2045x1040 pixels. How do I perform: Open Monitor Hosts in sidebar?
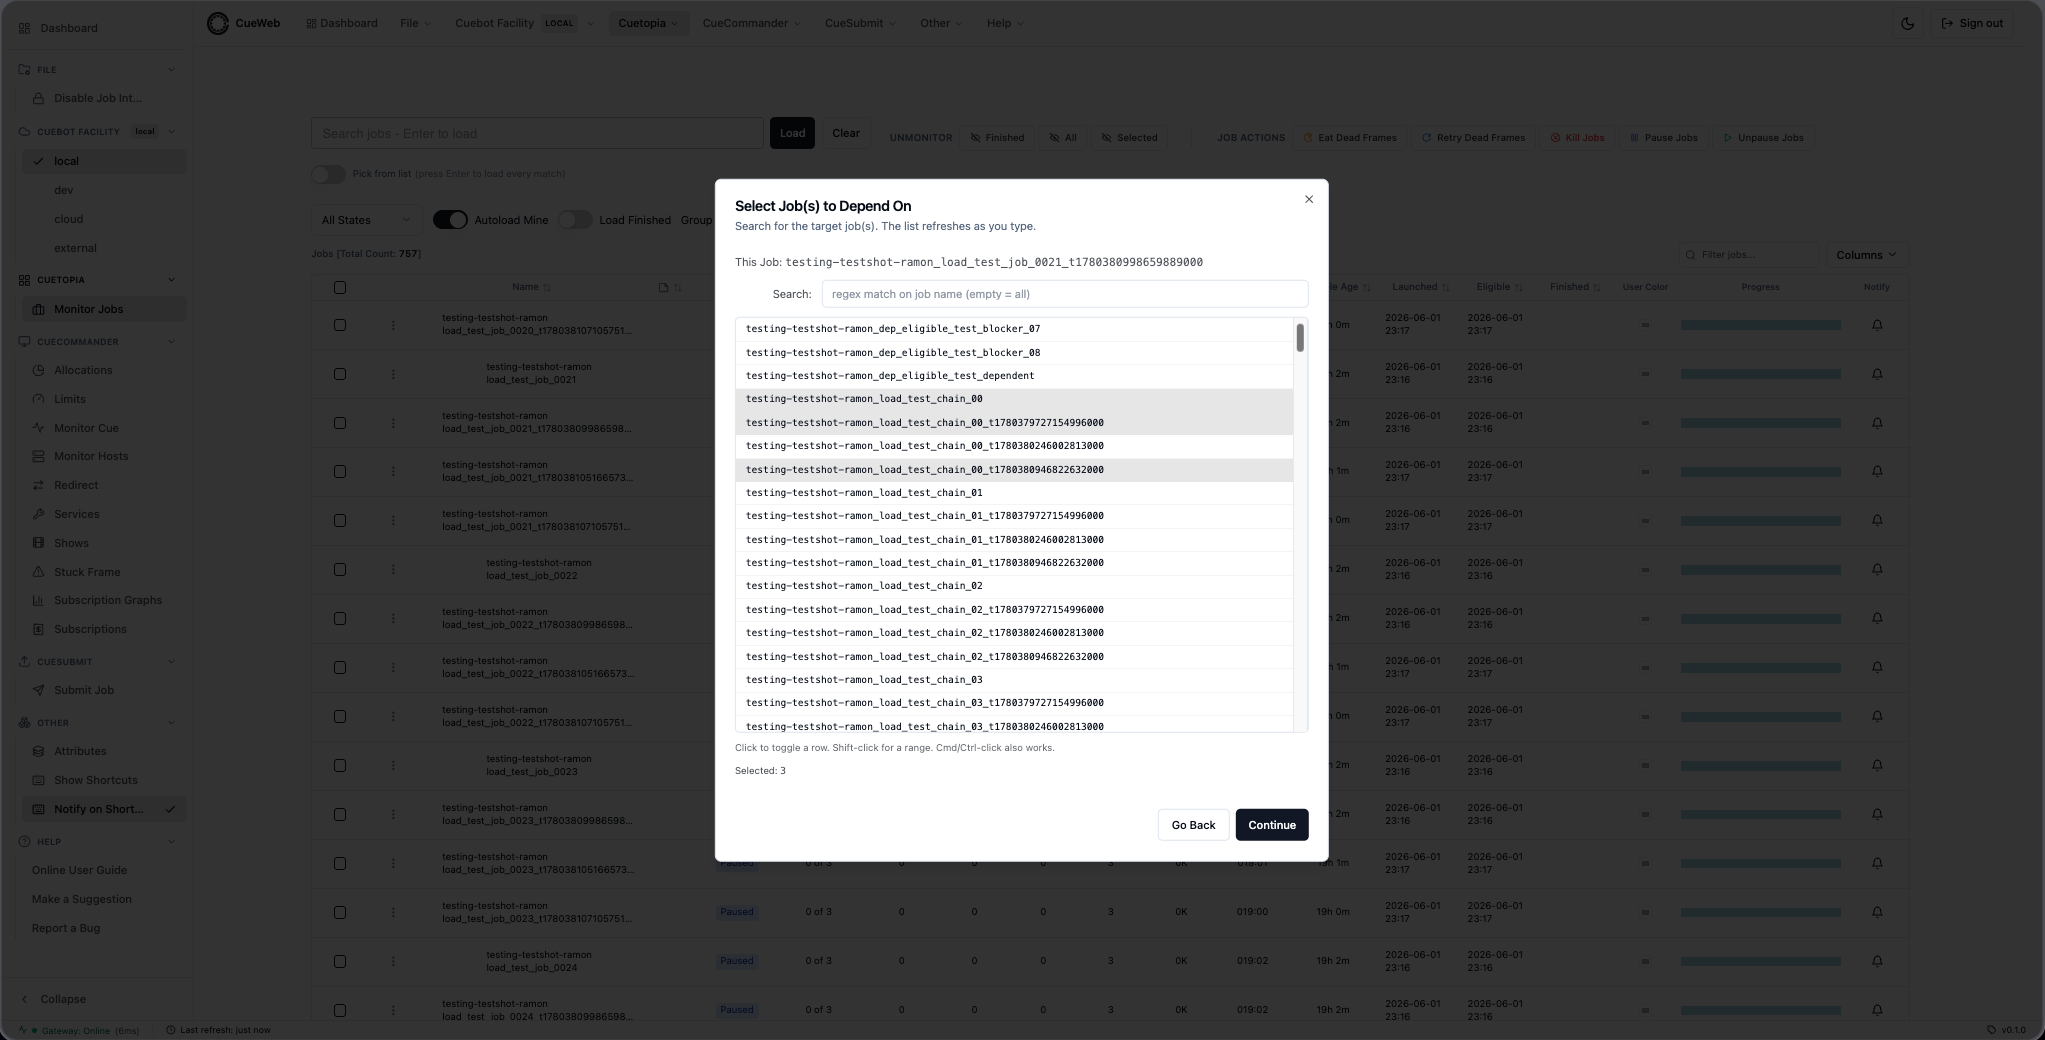[x=91, y=456]
